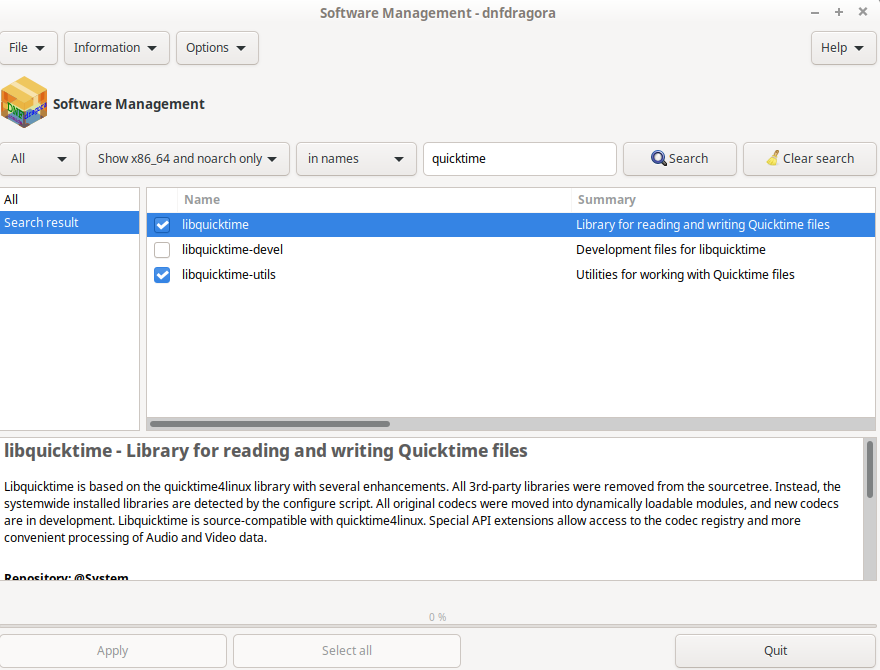Open the Options menu
880x670 pixels.
click(217, 48)
